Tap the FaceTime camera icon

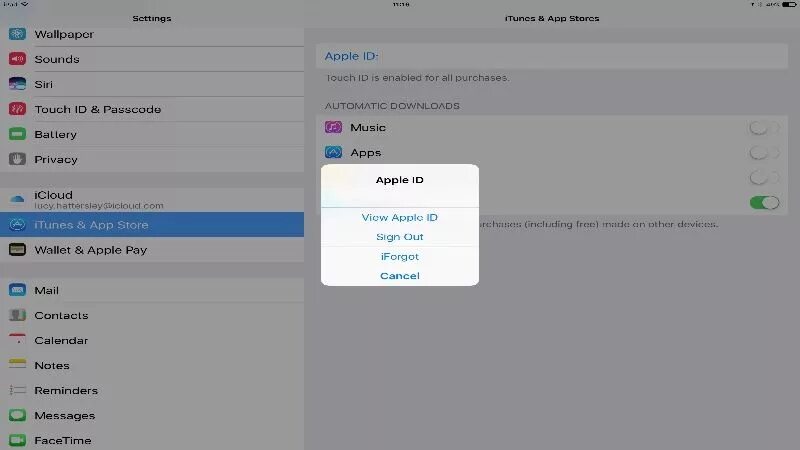17,440
